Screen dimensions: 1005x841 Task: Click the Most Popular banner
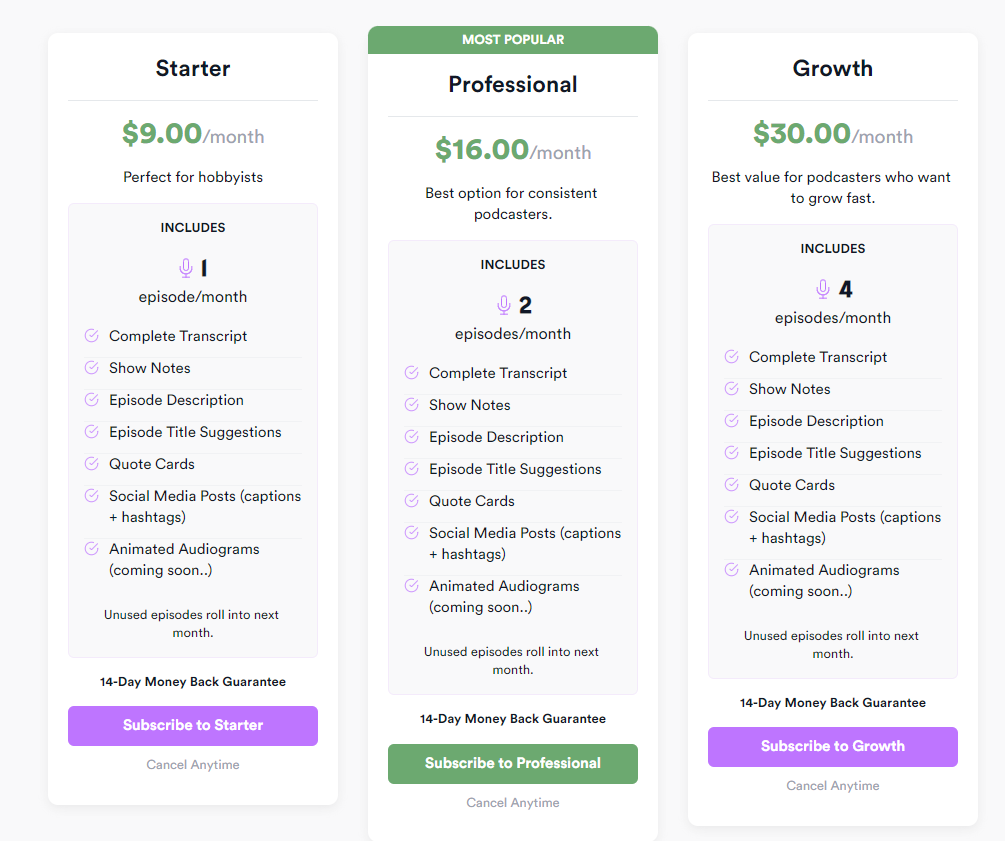tap(513, 40)
